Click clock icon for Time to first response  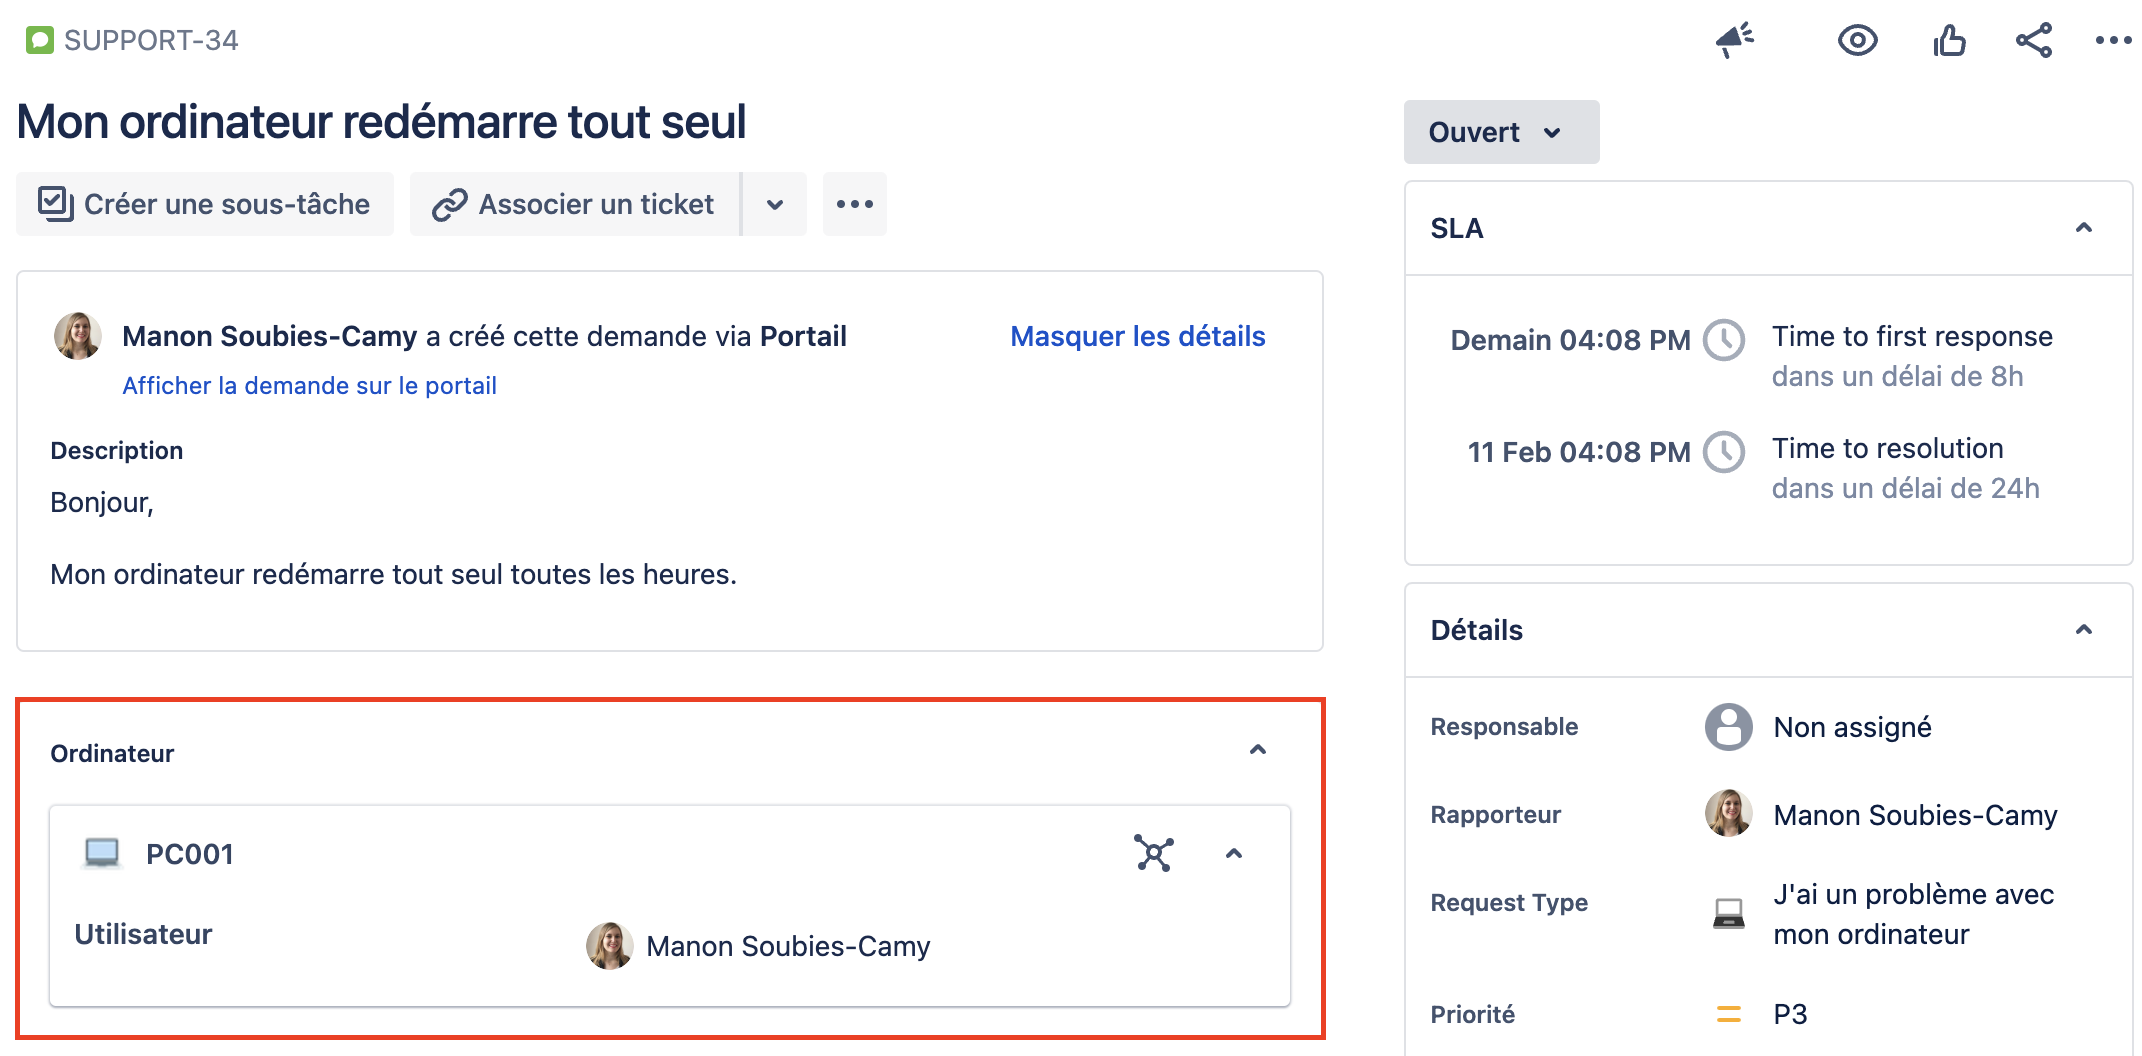click(1724, 340)
